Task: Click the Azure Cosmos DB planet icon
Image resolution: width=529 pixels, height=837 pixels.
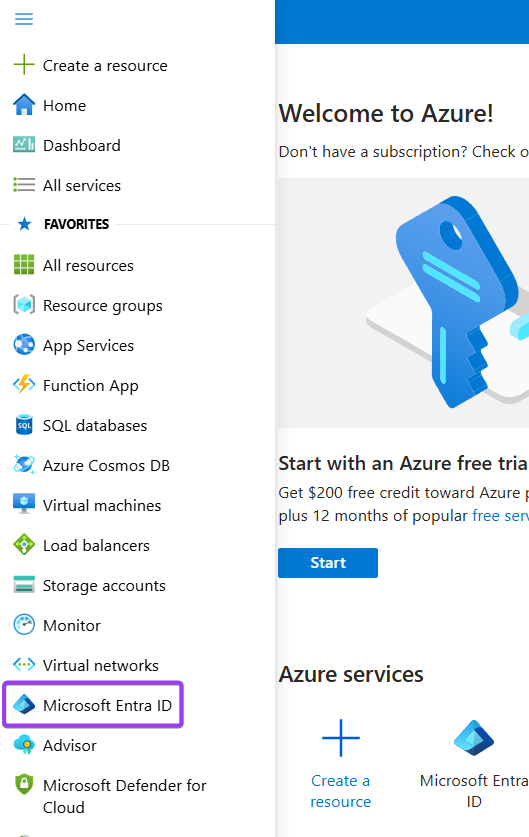Action: 24,464
